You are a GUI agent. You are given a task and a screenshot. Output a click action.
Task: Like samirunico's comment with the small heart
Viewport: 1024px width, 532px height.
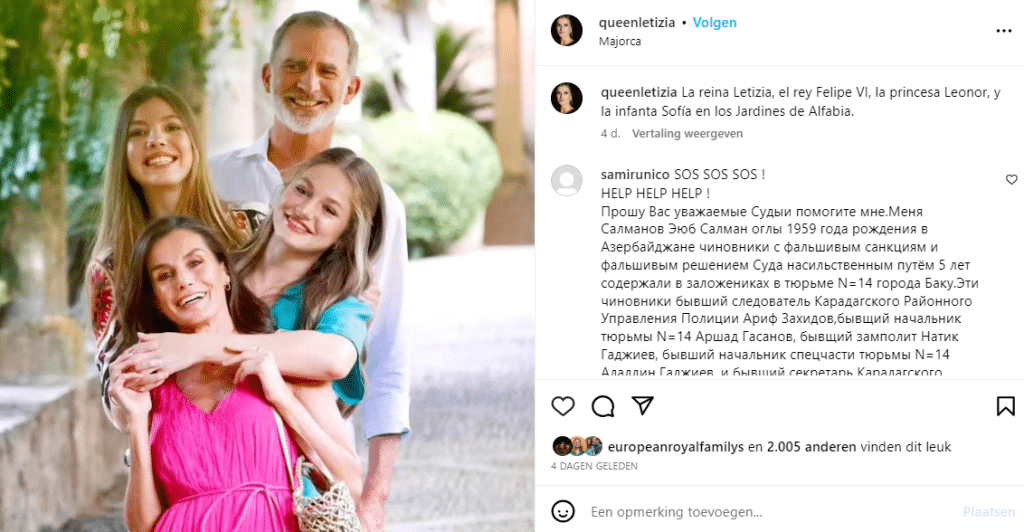tap(1012, 180)
